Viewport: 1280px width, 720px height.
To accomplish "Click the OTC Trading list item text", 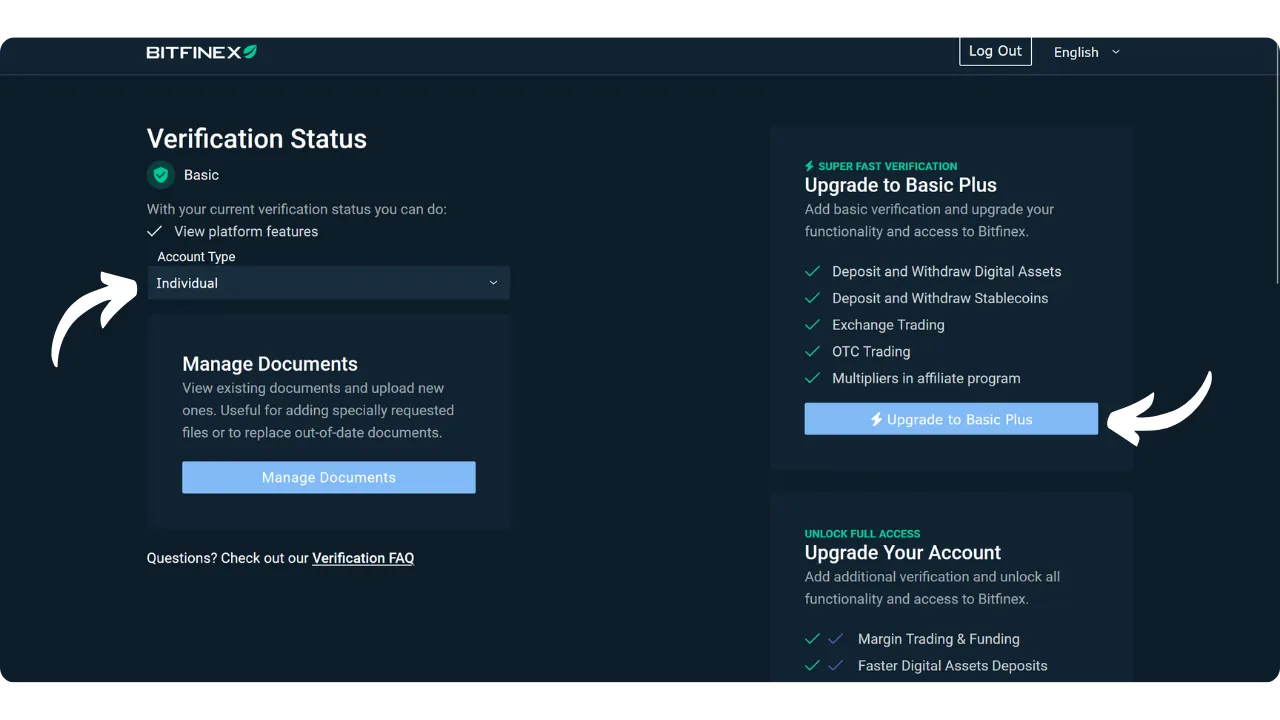I will (871, 352).
